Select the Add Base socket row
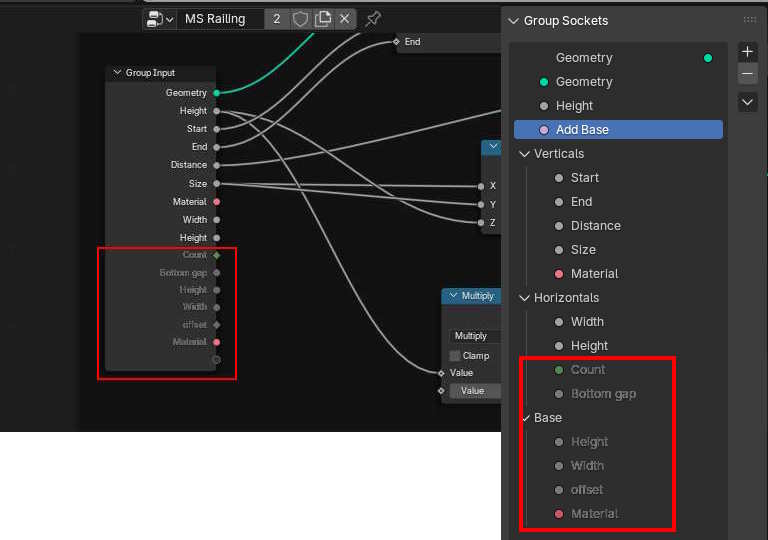The height and width of the screenshot is (540, 768). (618, 130)
